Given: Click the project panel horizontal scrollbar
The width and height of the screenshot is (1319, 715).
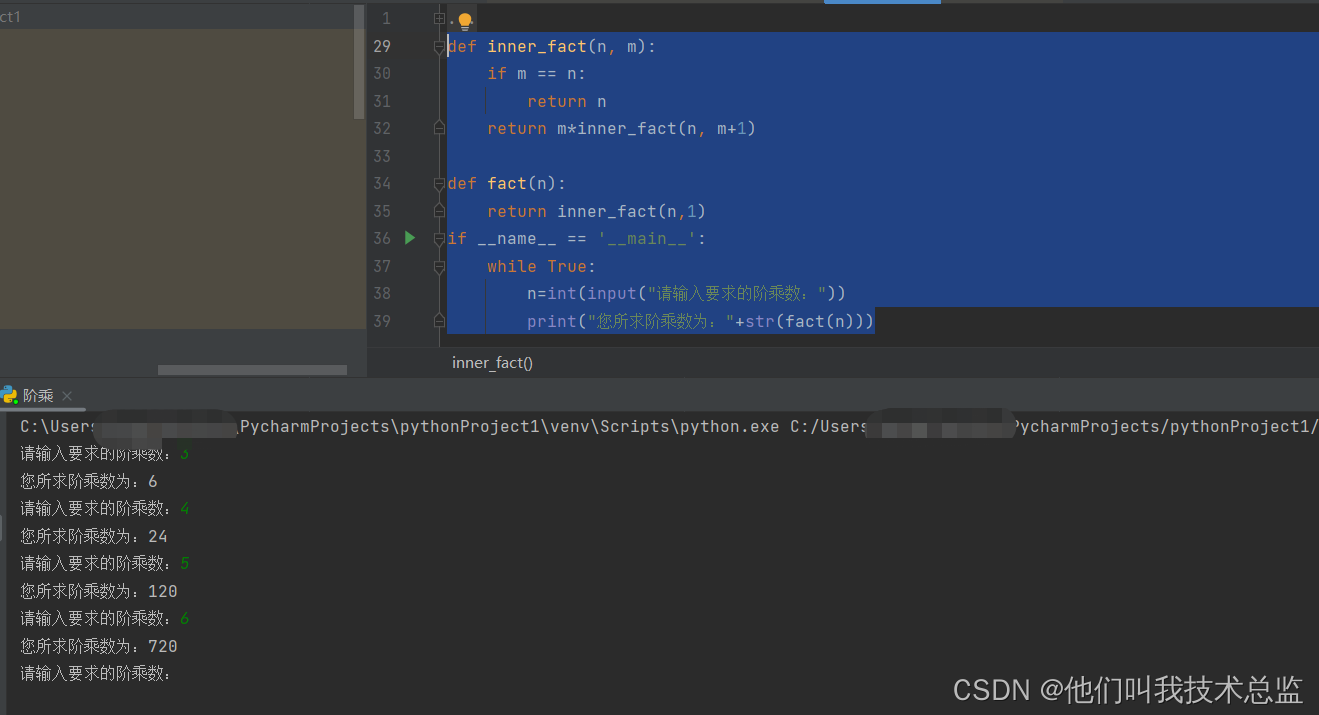Looking at the screenshot, I should [x=252, y=370].
